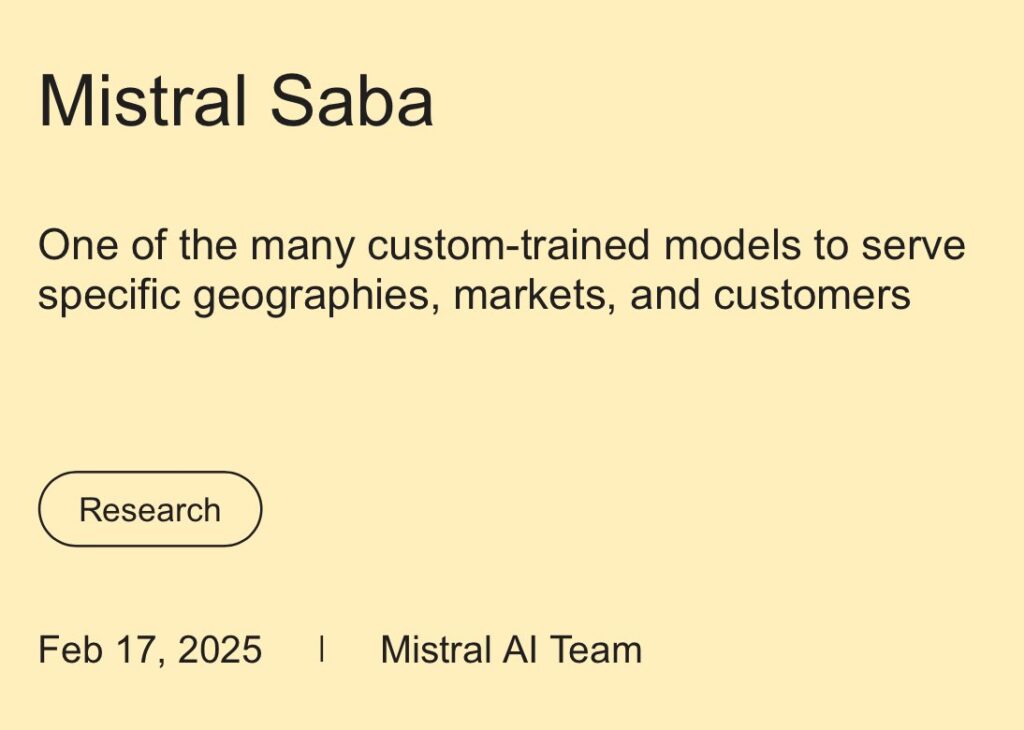Click the word Team in the author byline
The image size is (1024, 730).
coord(596,650)
